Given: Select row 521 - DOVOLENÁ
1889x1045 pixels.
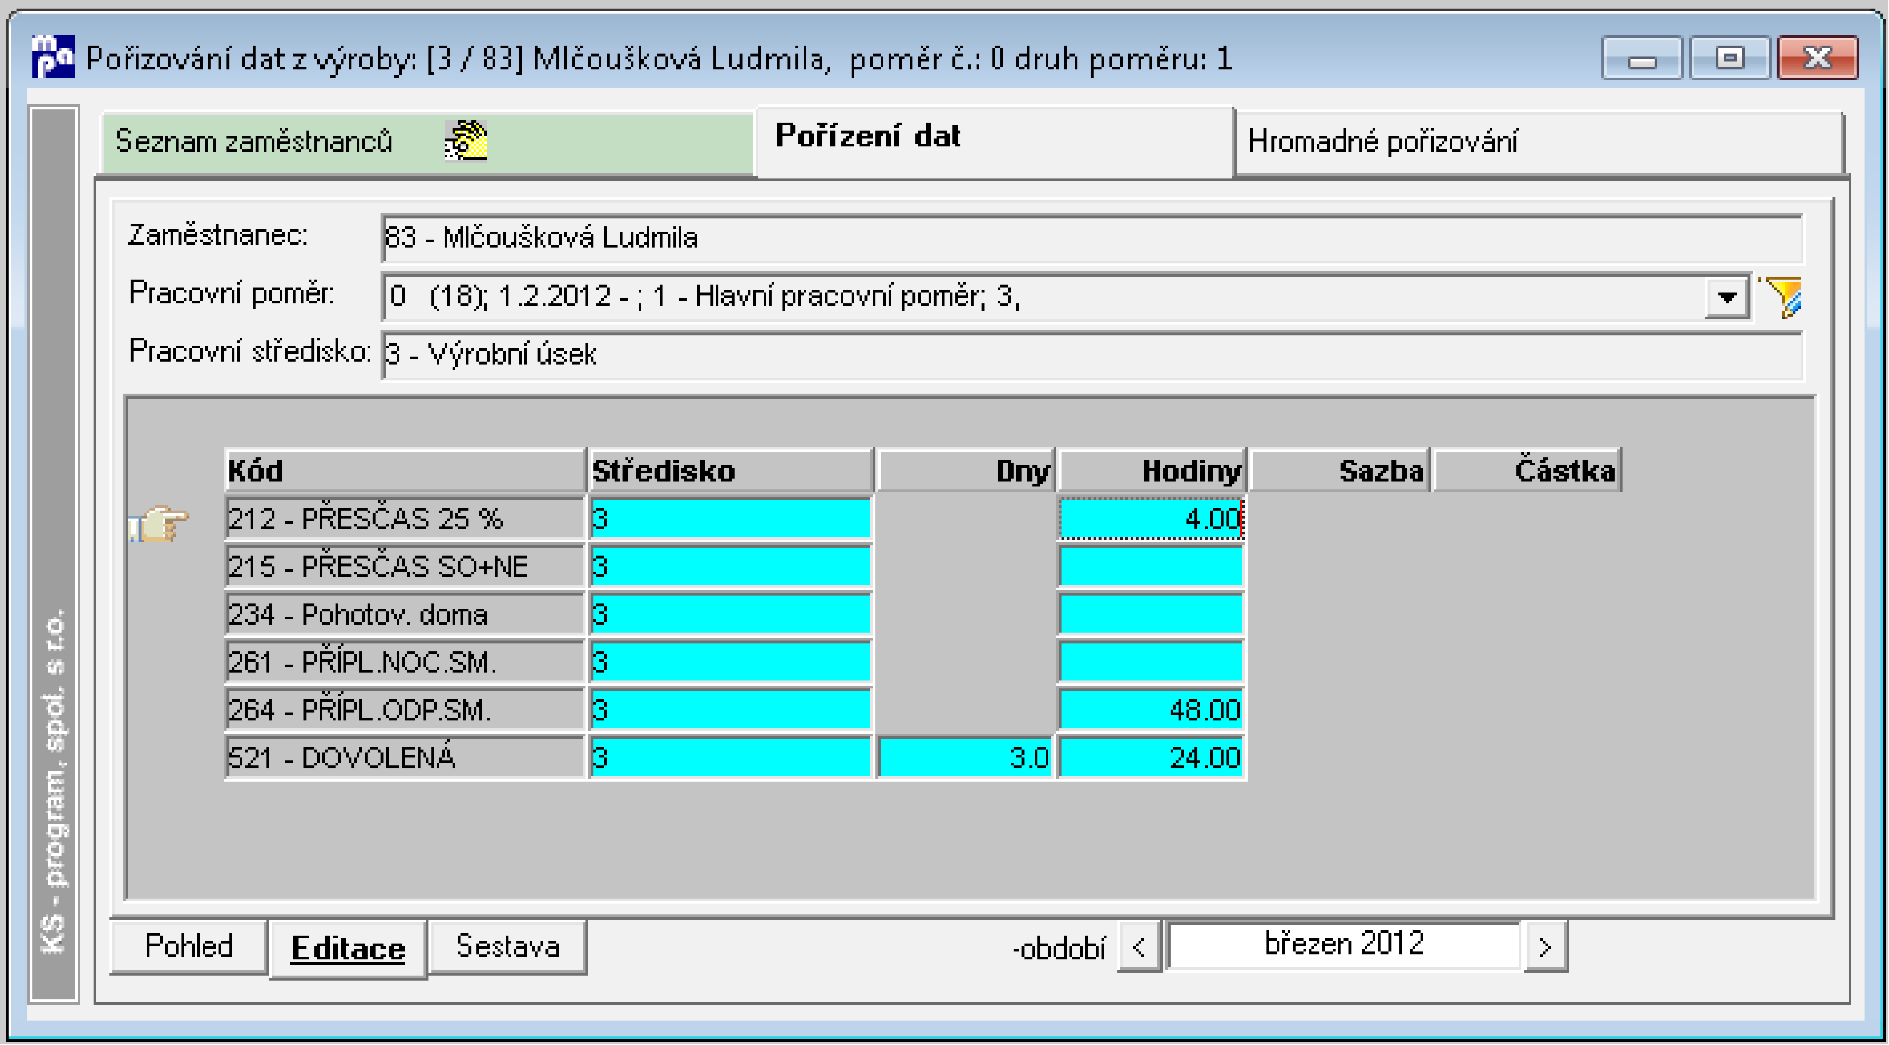Looking at the screenshot, I should point(405,758).
